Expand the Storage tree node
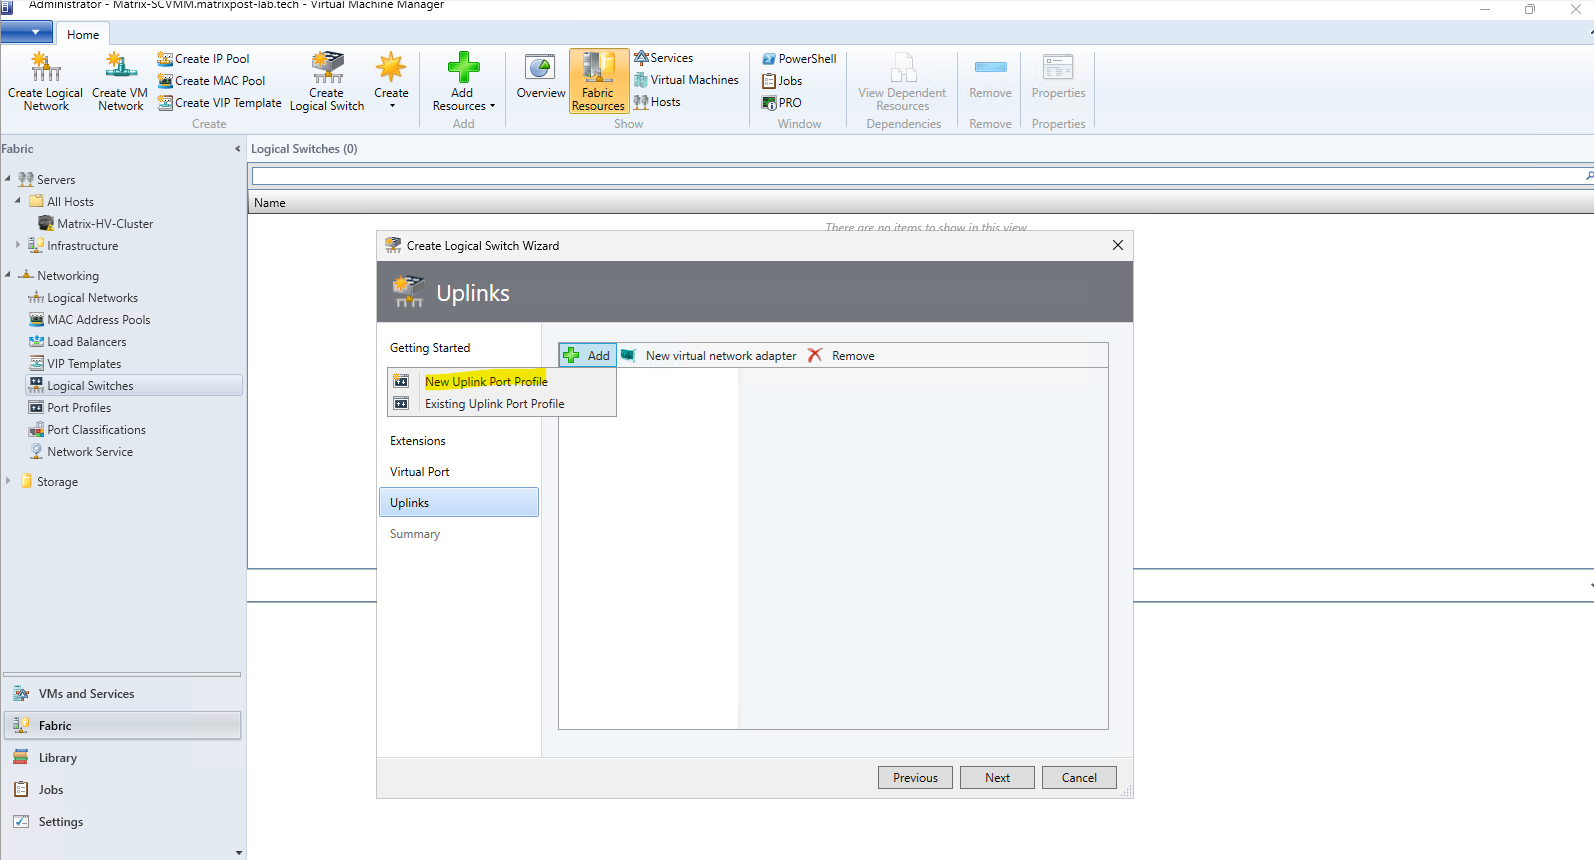 point(8,481)
